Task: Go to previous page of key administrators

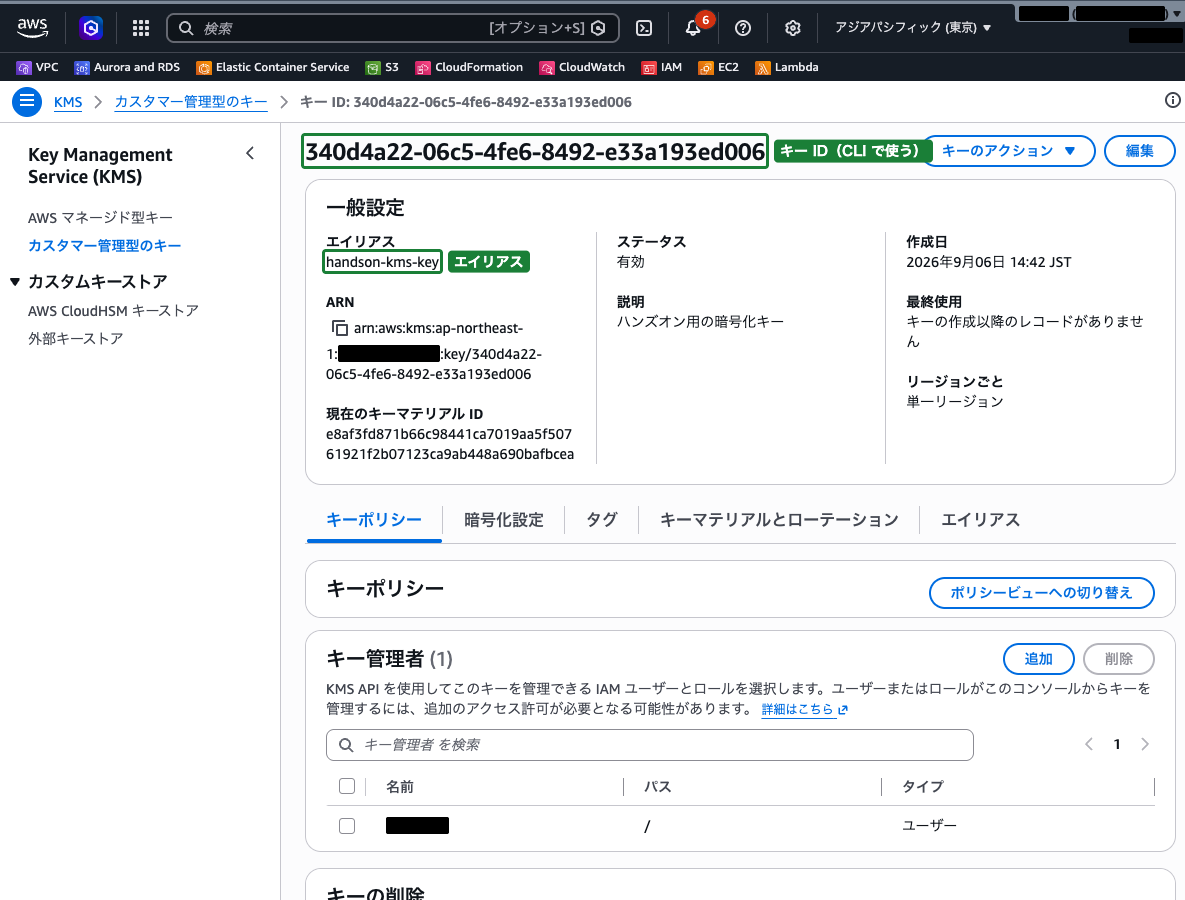Action: (x=1089, y=744)
